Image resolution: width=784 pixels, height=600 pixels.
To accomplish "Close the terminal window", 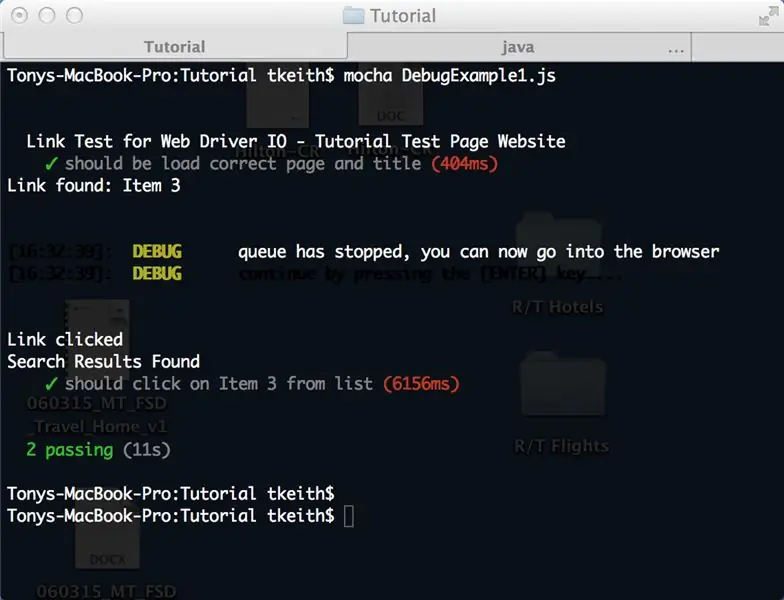I will click(20, 16).
